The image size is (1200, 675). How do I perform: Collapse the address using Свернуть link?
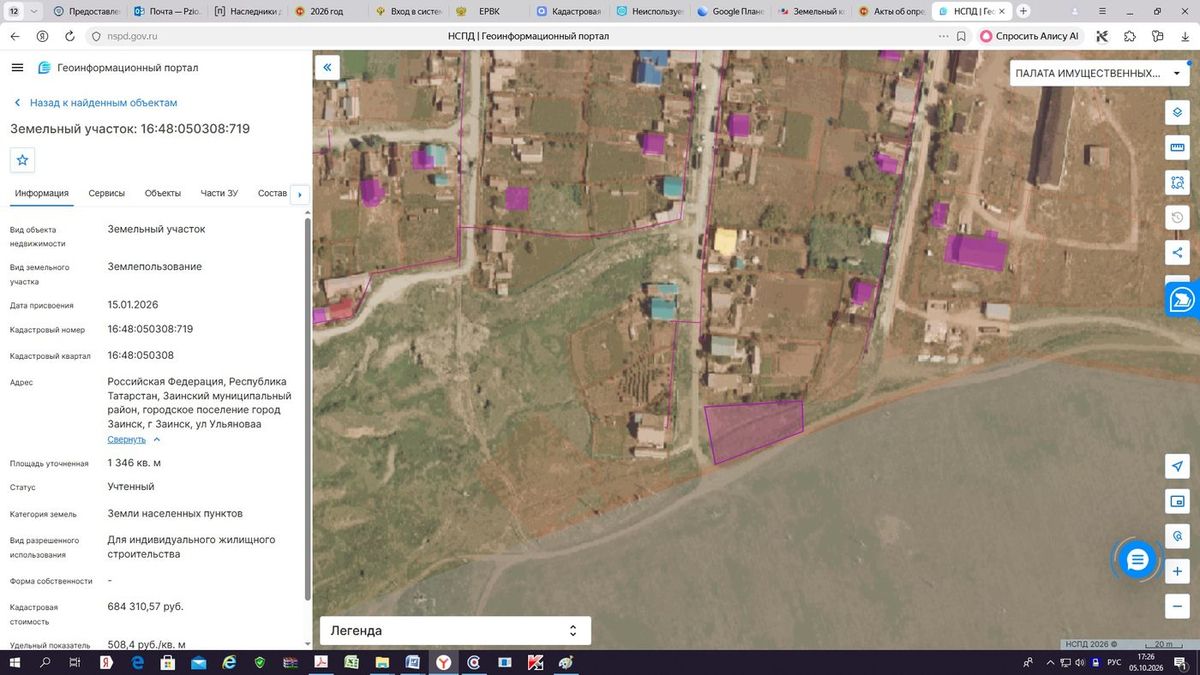[134, 440]
